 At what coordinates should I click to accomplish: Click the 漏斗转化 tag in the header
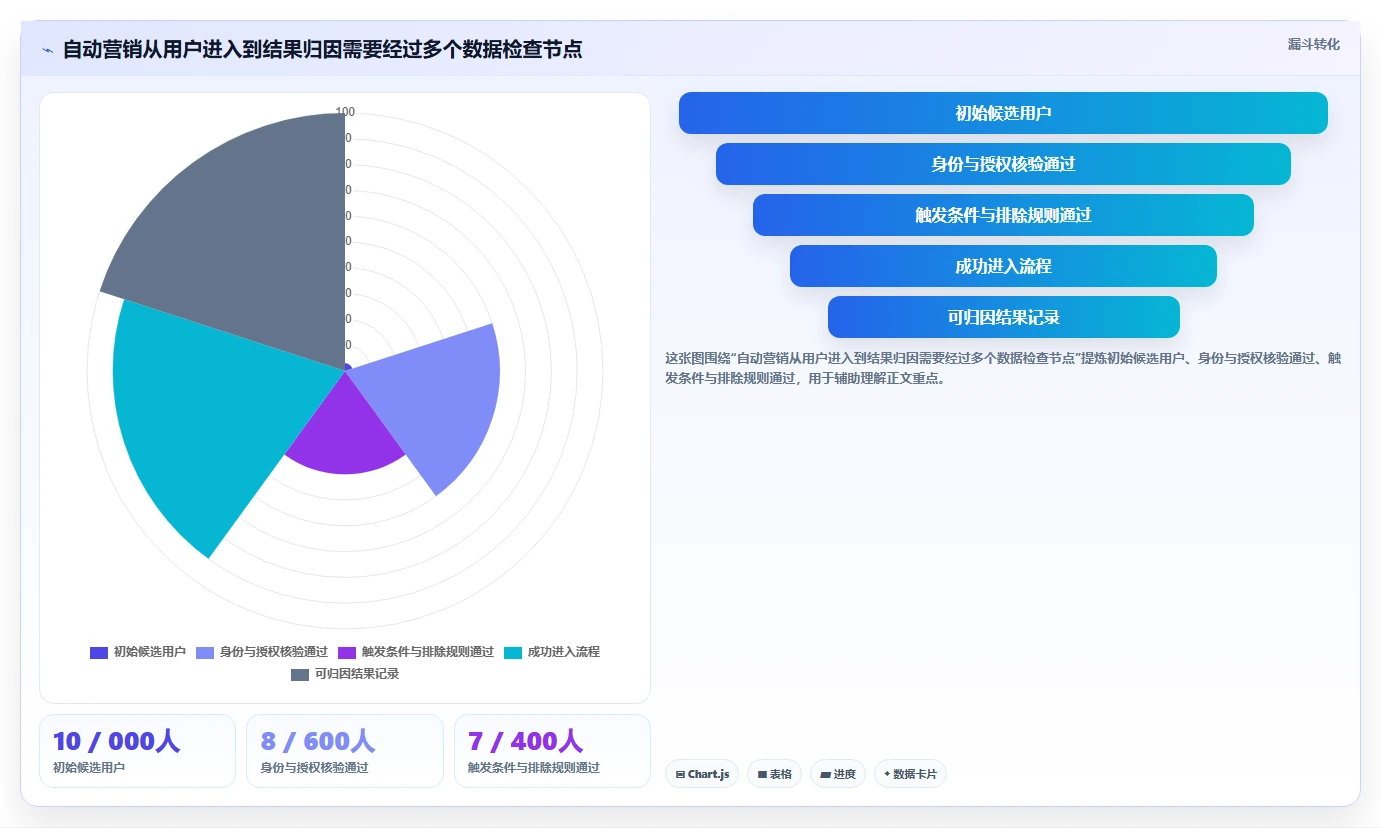pos(1313,44)
